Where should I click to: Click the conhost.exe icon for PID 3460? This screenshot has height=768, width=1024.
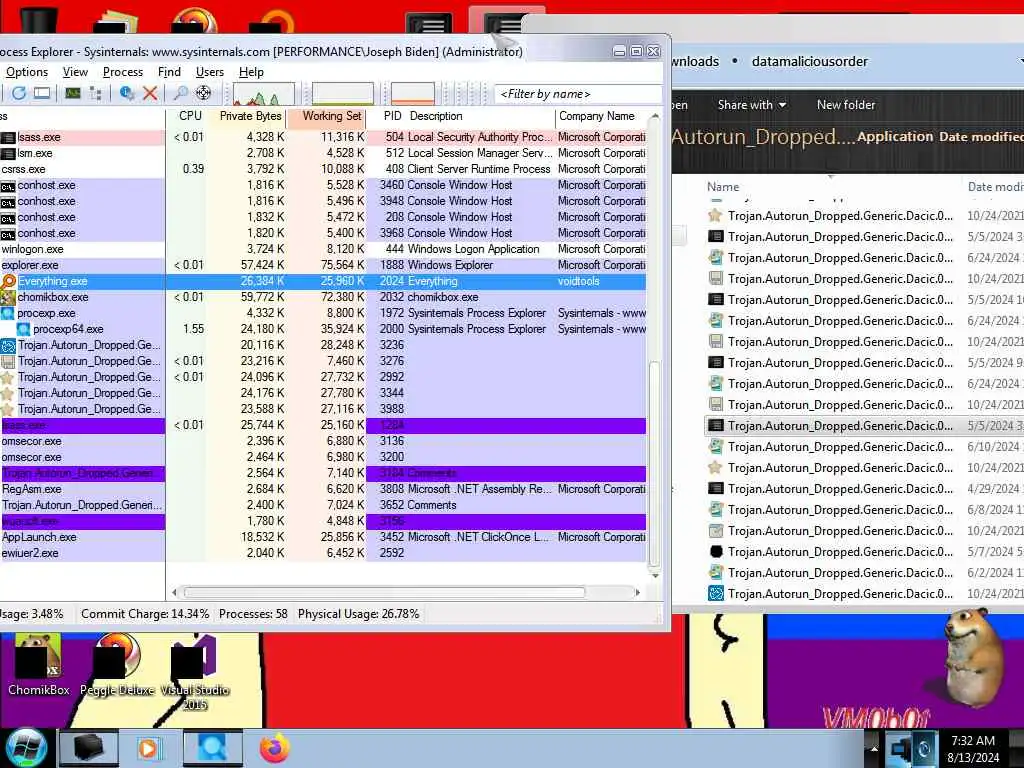(8, 186)
